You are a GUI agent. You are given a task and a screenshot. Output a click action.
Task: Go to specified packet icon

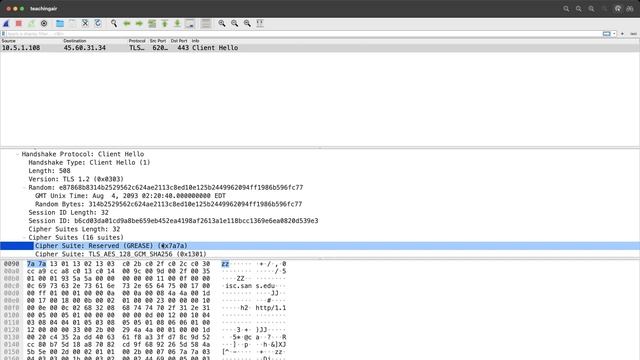[152, 24]
